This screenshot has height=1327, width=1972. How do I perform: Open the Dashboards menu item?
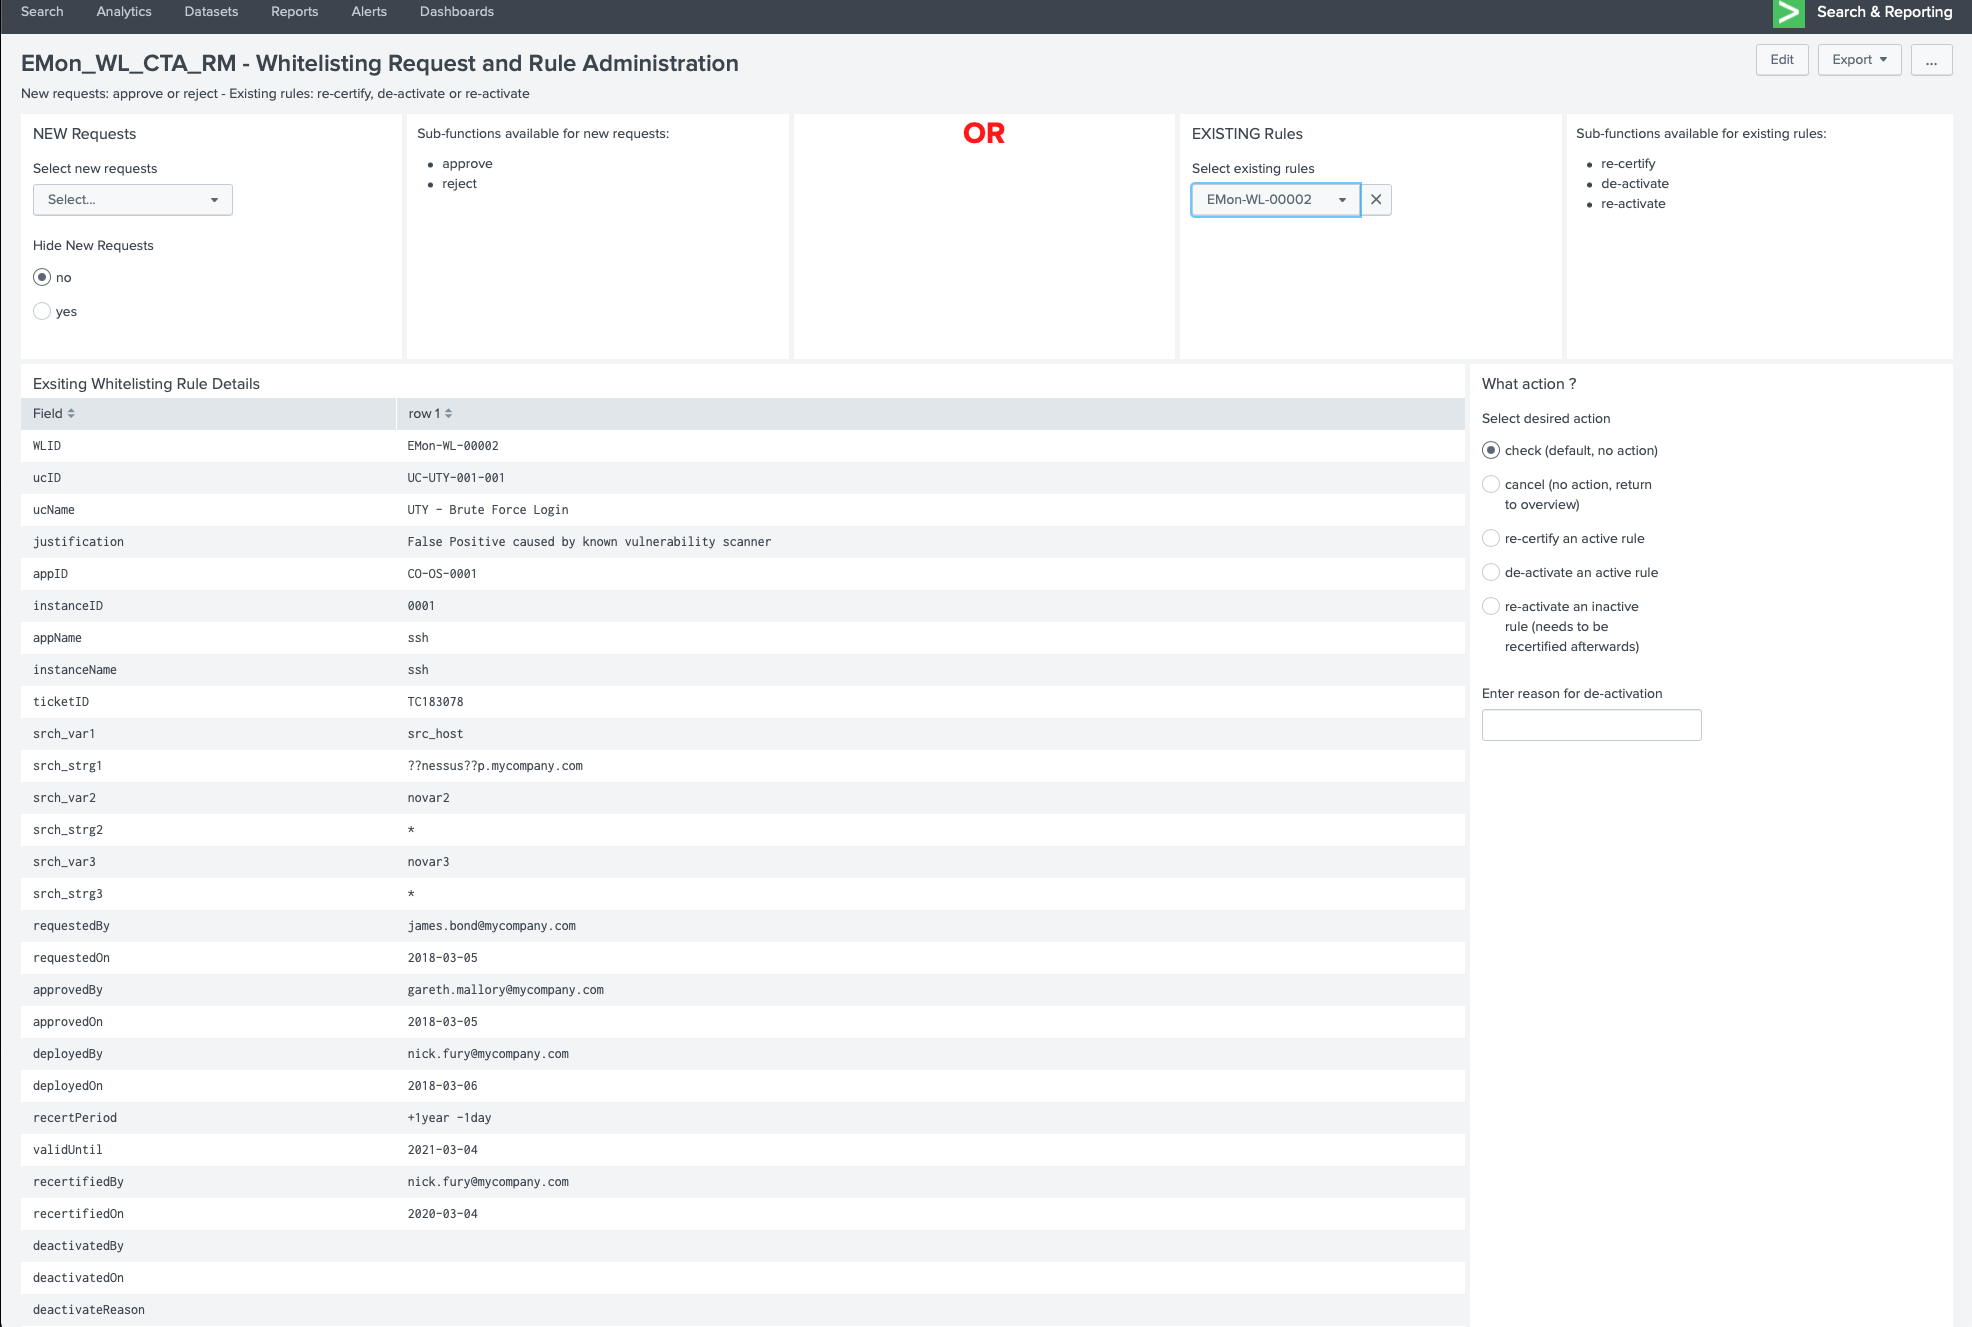click(x=456, y=12)
